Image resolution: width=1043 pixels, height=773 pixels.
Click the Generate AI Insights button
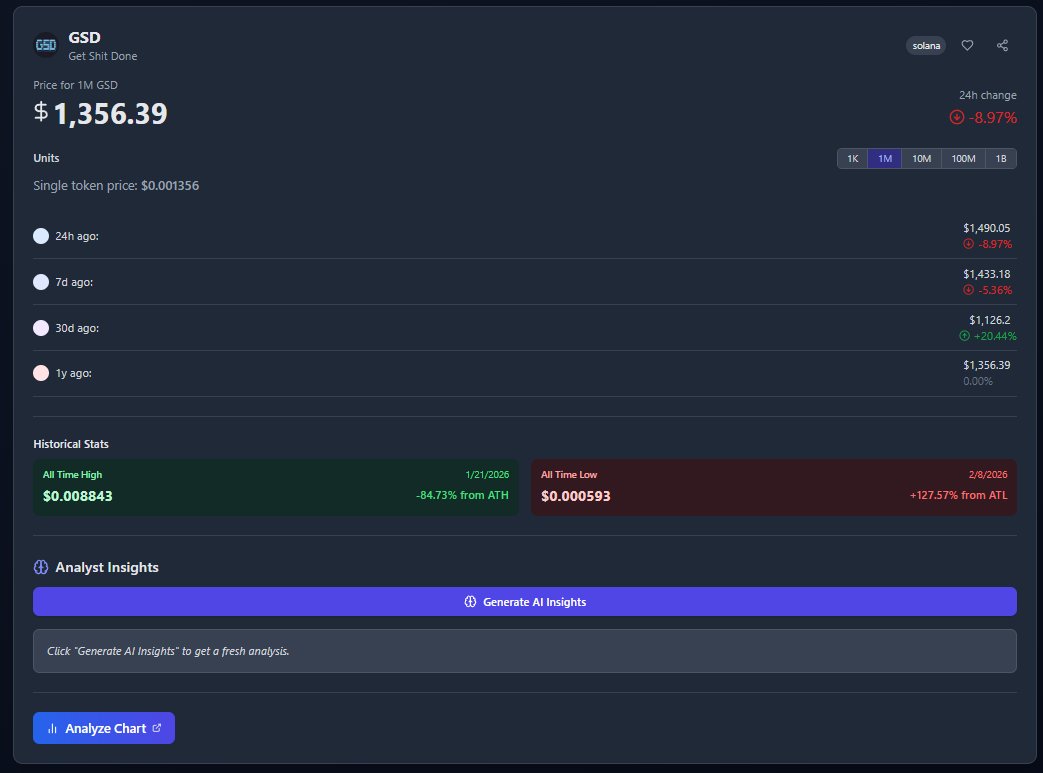(525, 601)
